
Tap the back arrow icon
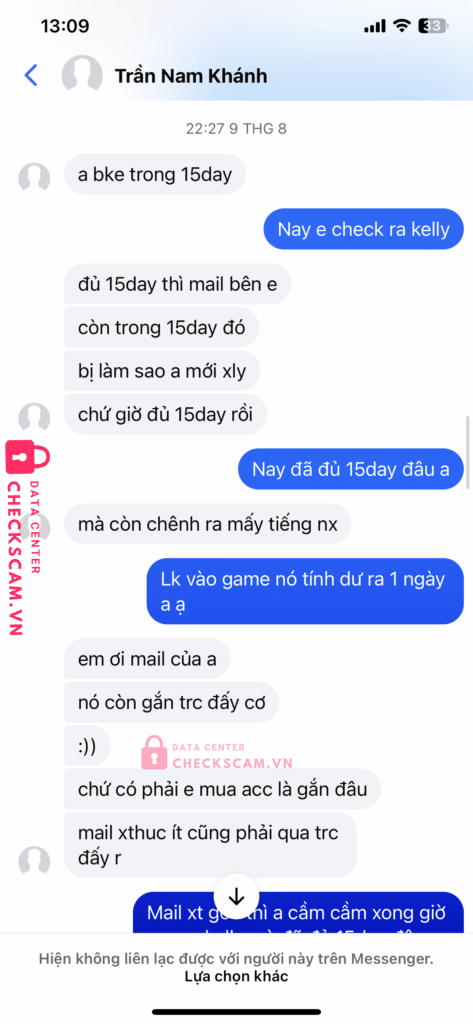(31, 76)
